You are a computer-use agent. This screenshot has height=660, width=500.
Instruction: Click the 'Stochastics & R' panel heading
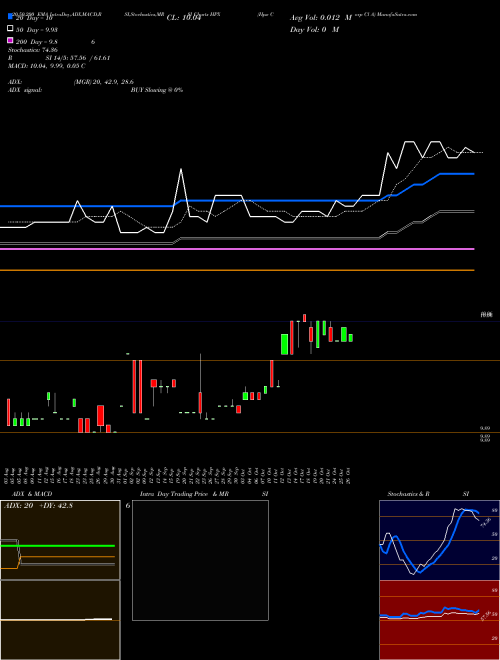(408, 494)
